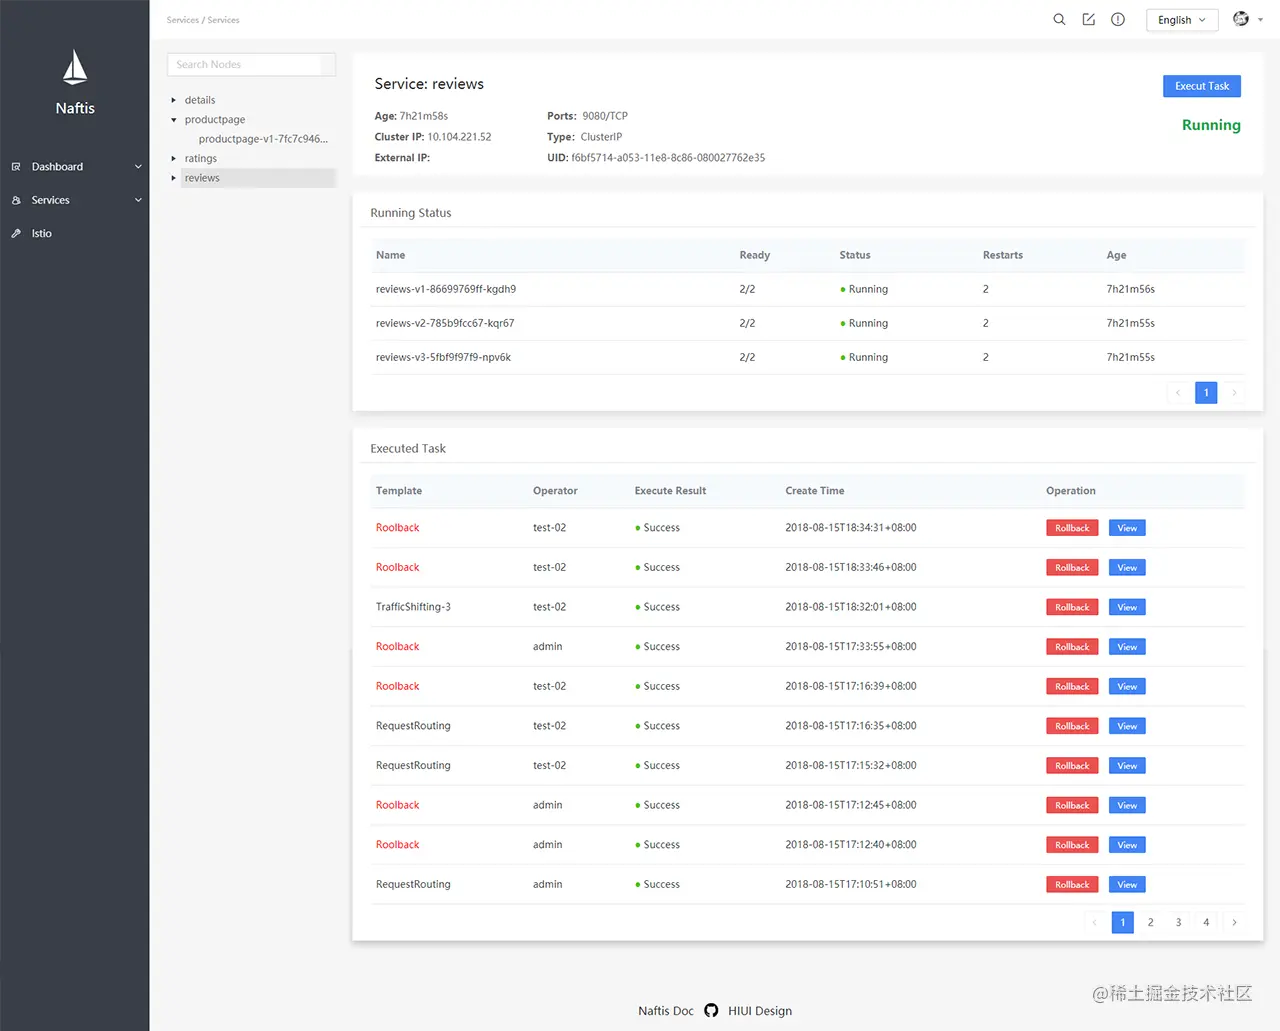Open the Services menu item
The height and width of the screenshot is (1031, 1280).
(x=75, y=200)
